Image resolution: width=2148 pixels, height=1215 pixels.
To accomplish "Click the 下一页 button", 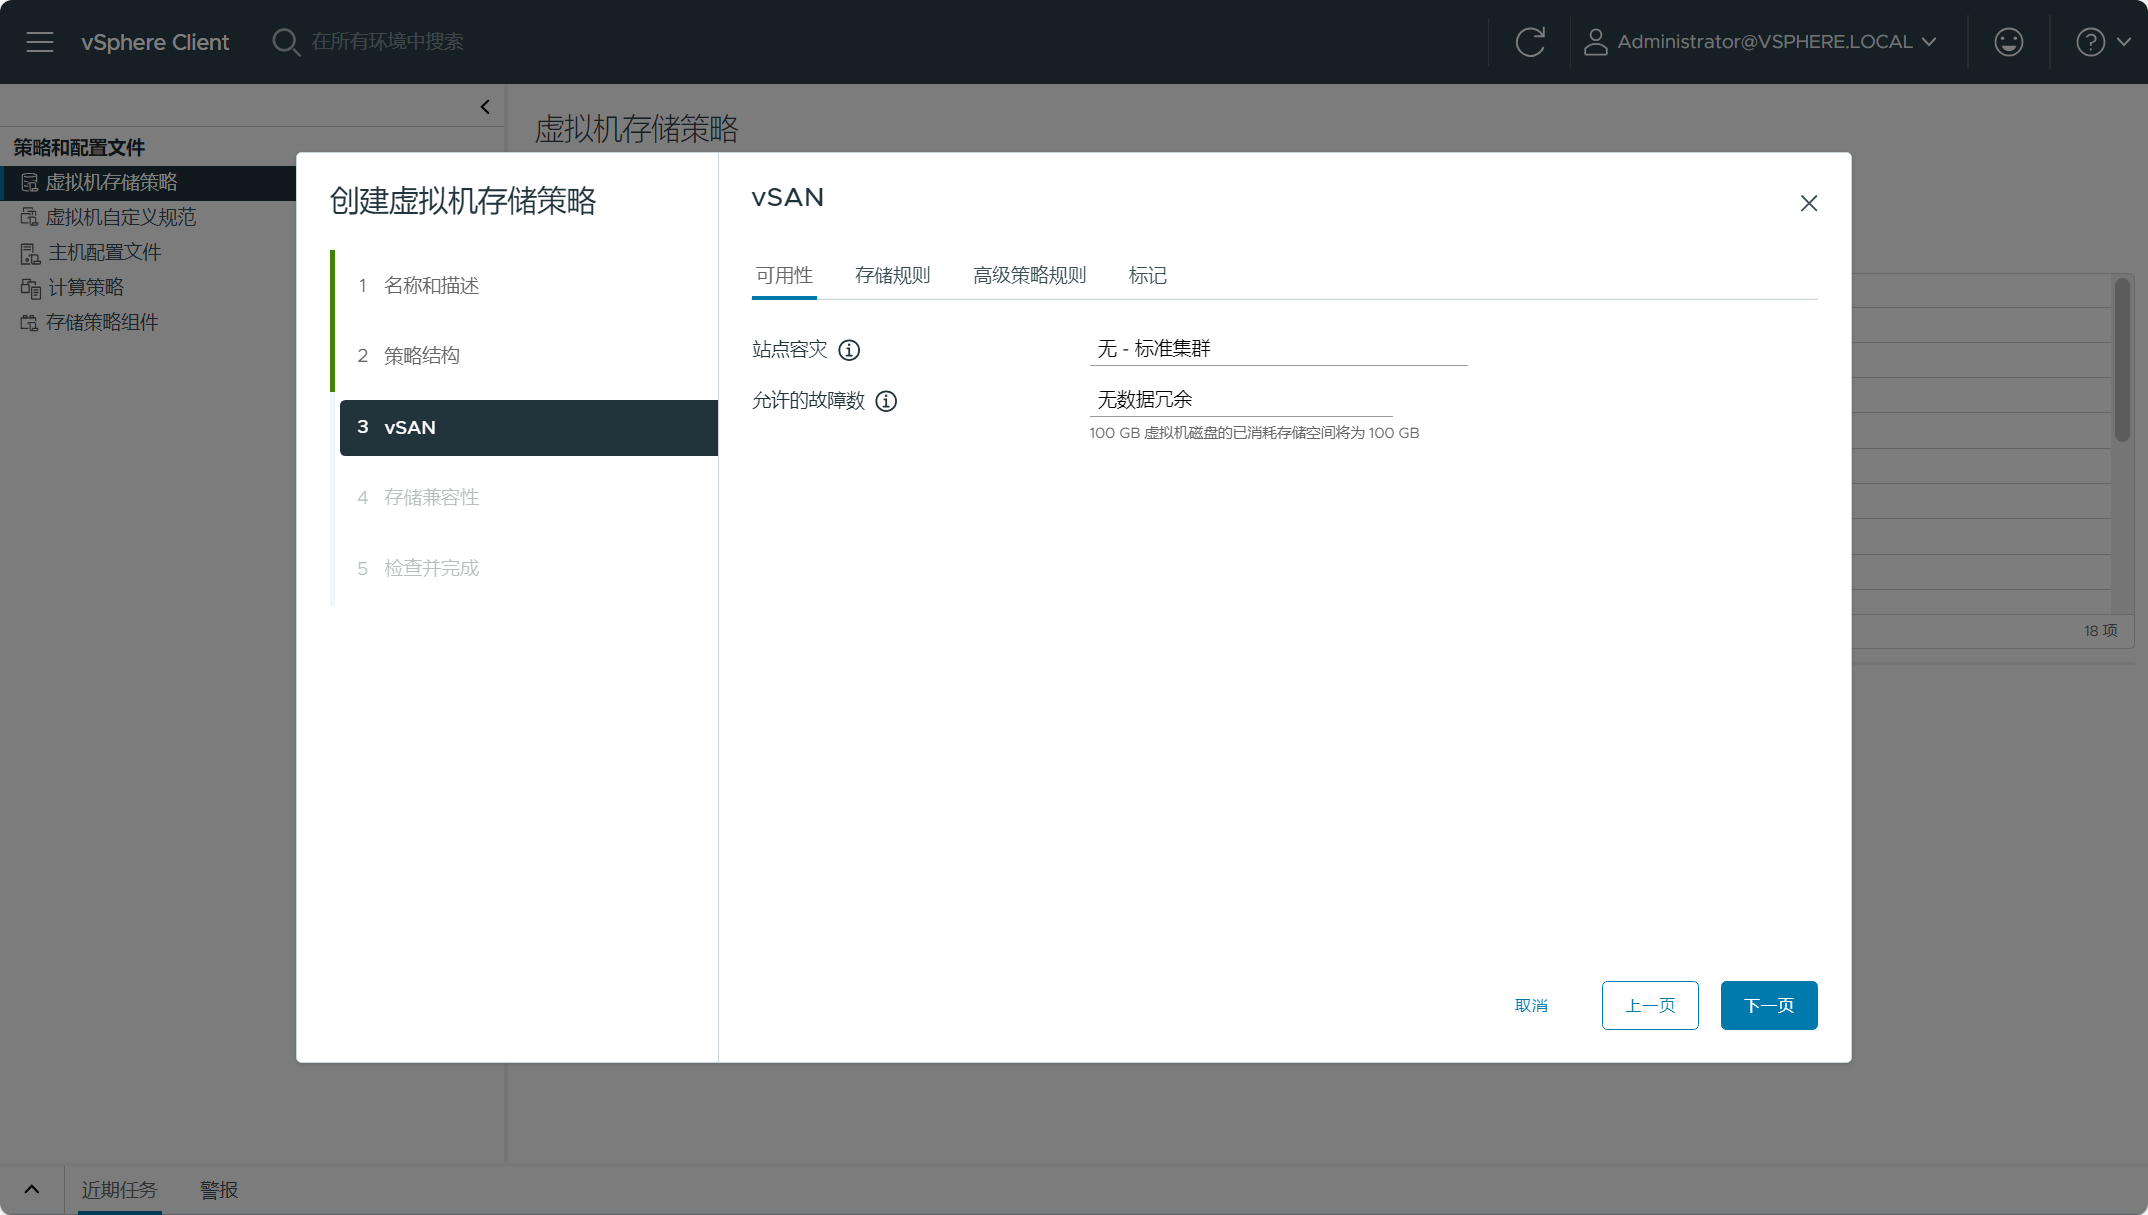I will point(1768,1005).
